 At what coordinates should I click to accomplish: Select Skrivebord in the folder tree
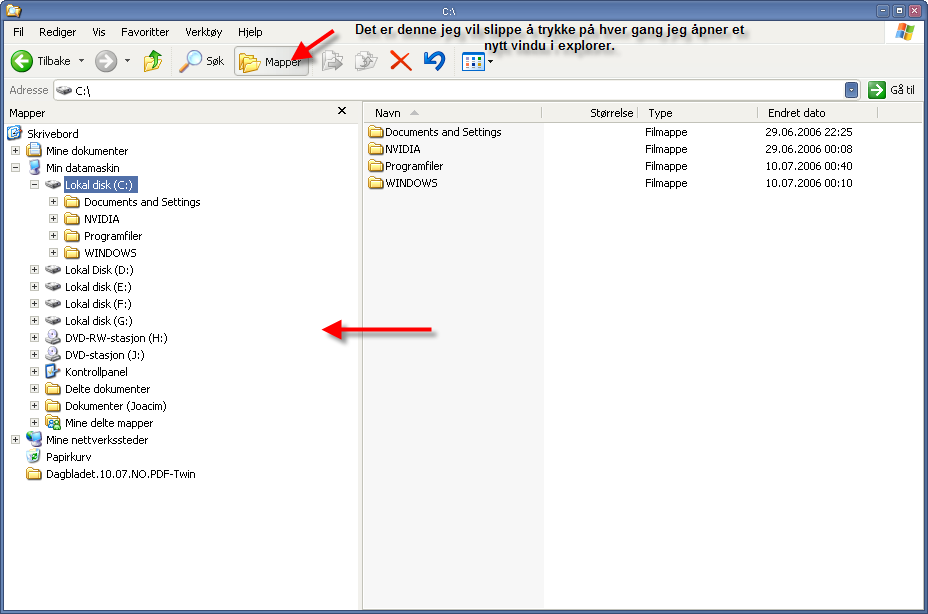coord(52,134)
